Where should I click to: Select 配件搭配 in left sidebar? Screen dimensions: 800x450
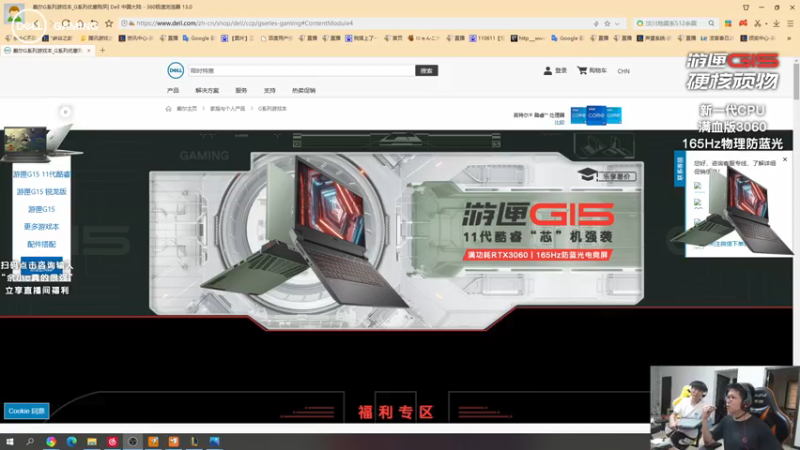[x=41, y=244]
